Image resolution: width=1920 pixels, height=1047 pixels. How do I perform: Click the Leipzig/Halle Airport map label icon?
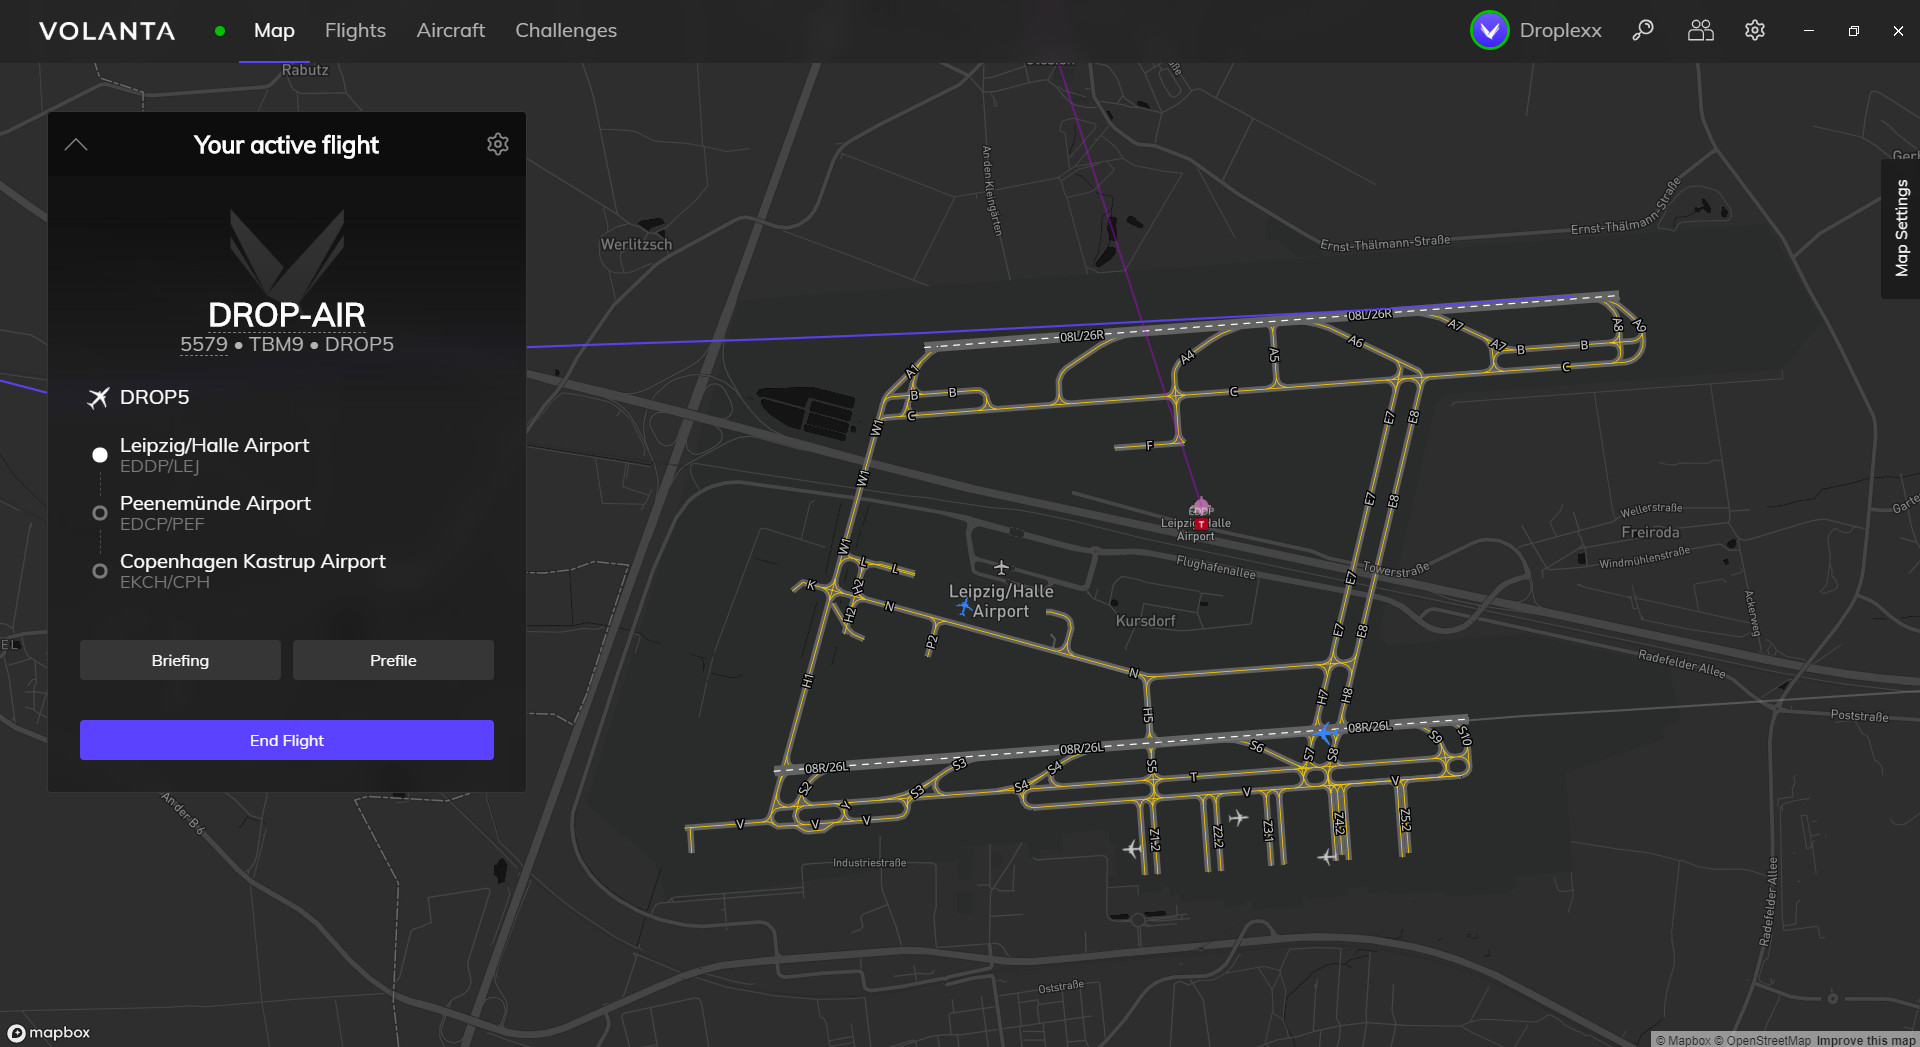coord(1001,568)
